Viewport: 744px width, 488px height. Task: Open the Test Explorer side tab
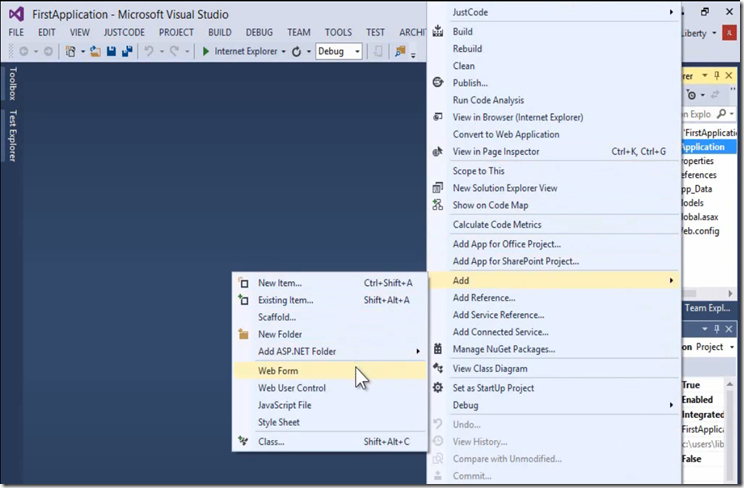13,136
